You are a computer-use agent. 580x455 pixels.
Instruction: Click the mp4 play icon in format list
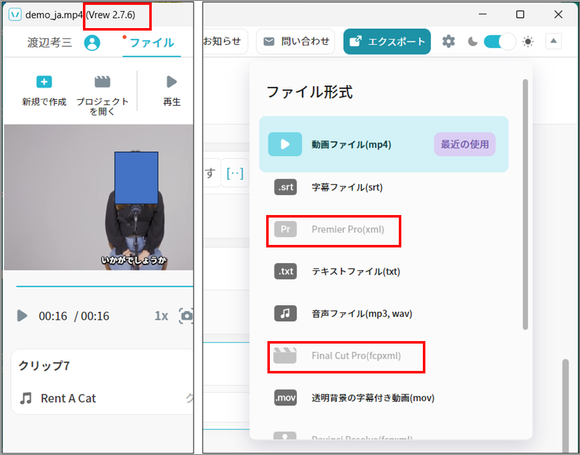pos(285,144)
